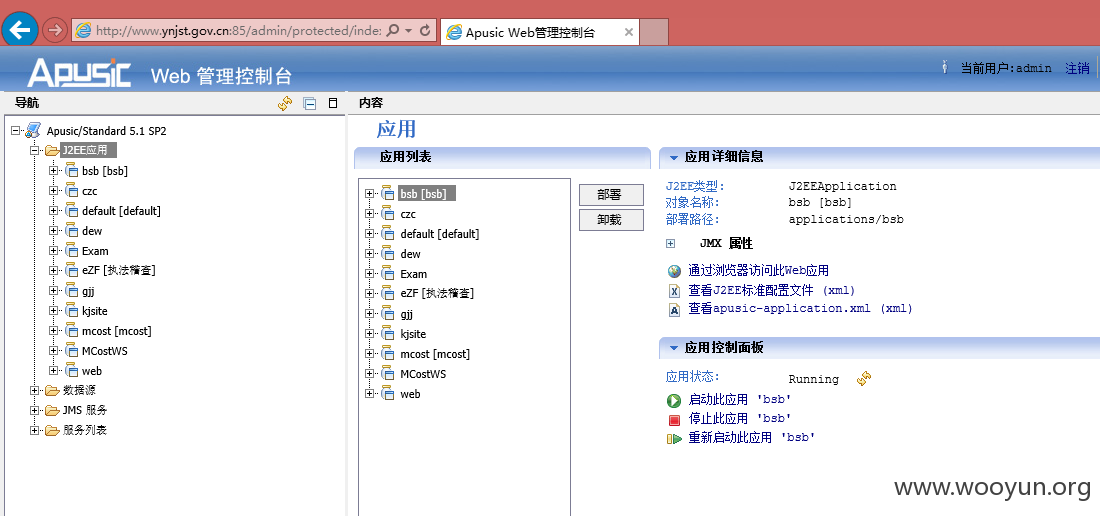Collapse the J2EE应用 folder in navigation
This screenshot has height=516, width=1100.
pos(34,150)
